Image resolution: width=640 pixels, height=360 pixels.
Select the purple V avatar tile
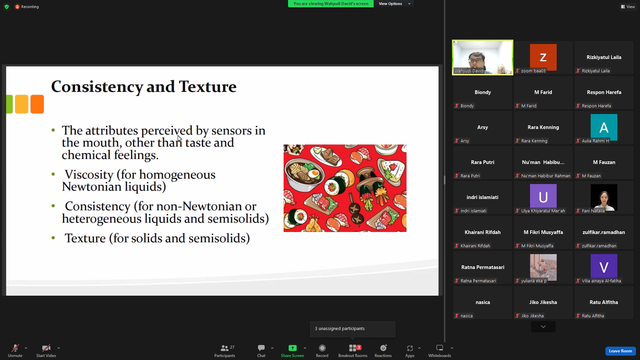[x=604, y=267]
